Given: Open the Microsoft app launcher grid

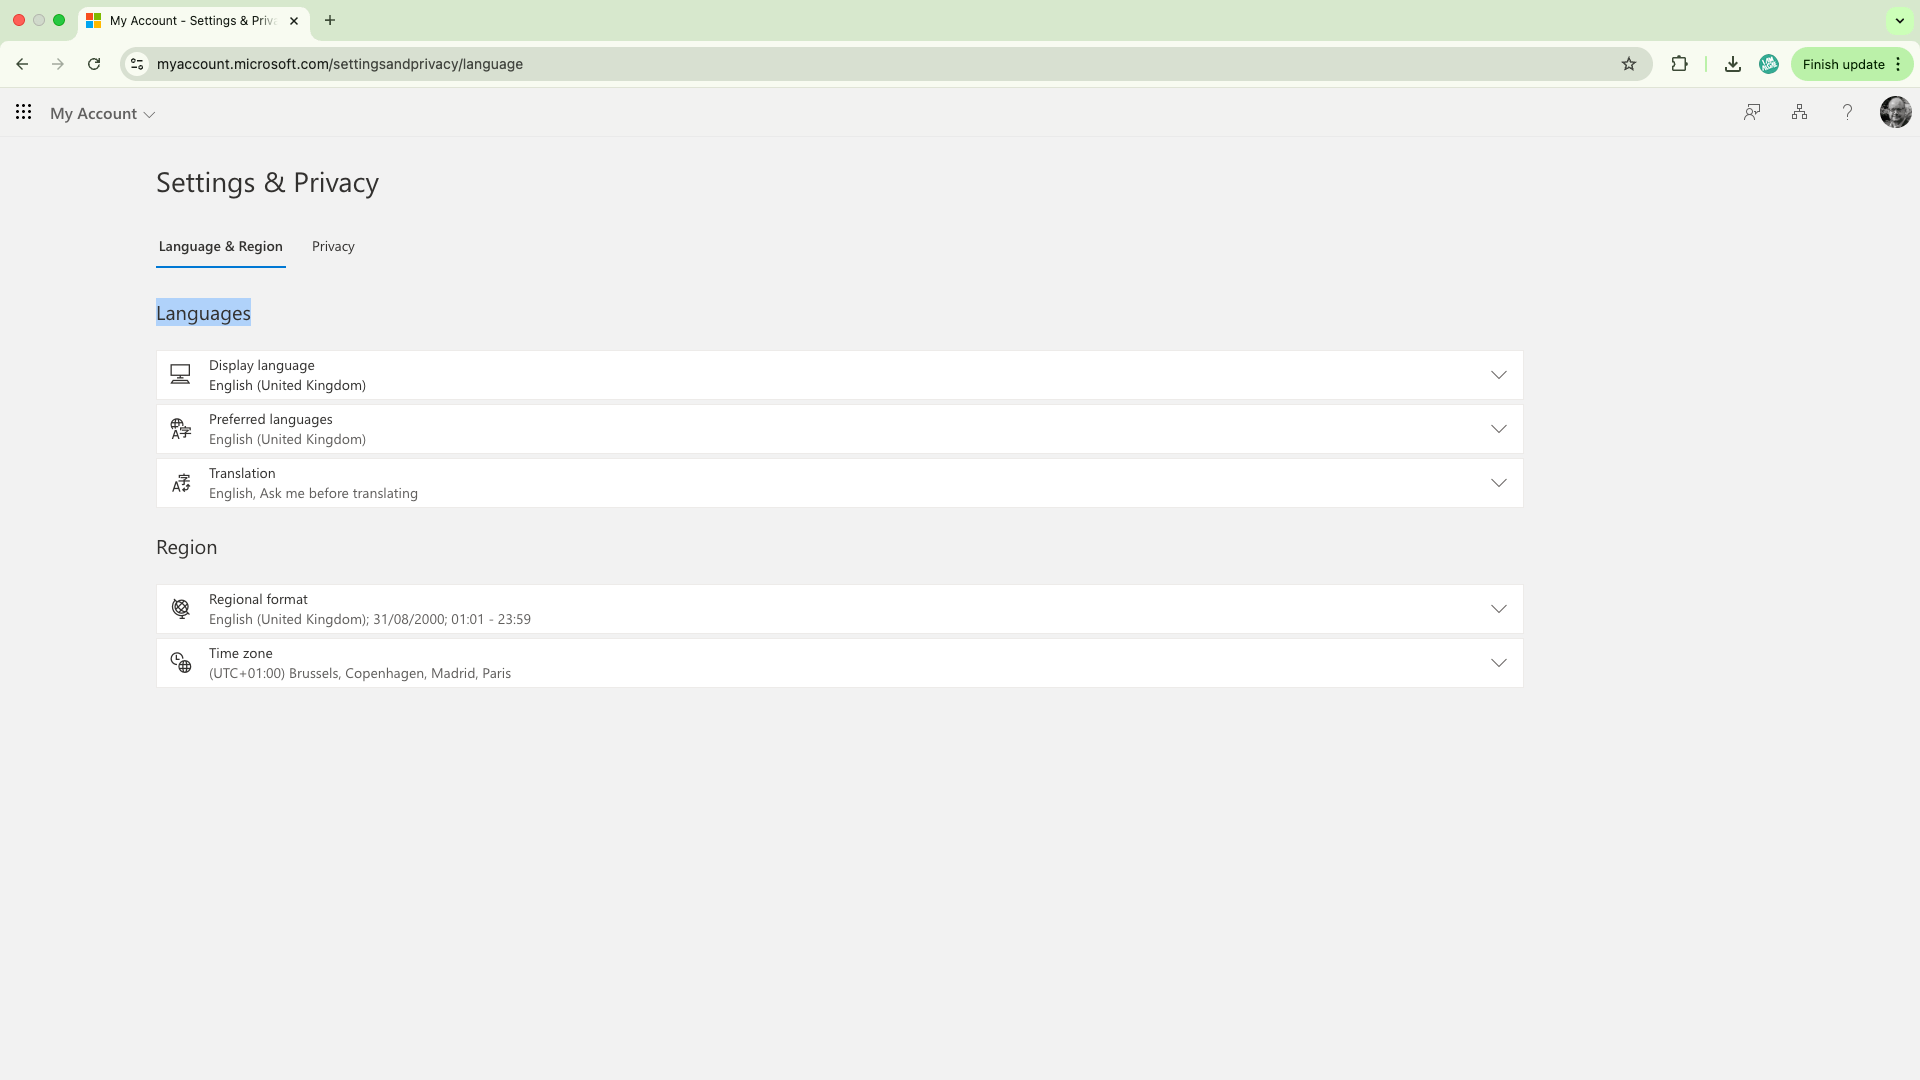Looking at the screenshot, I should pos(23,112).
